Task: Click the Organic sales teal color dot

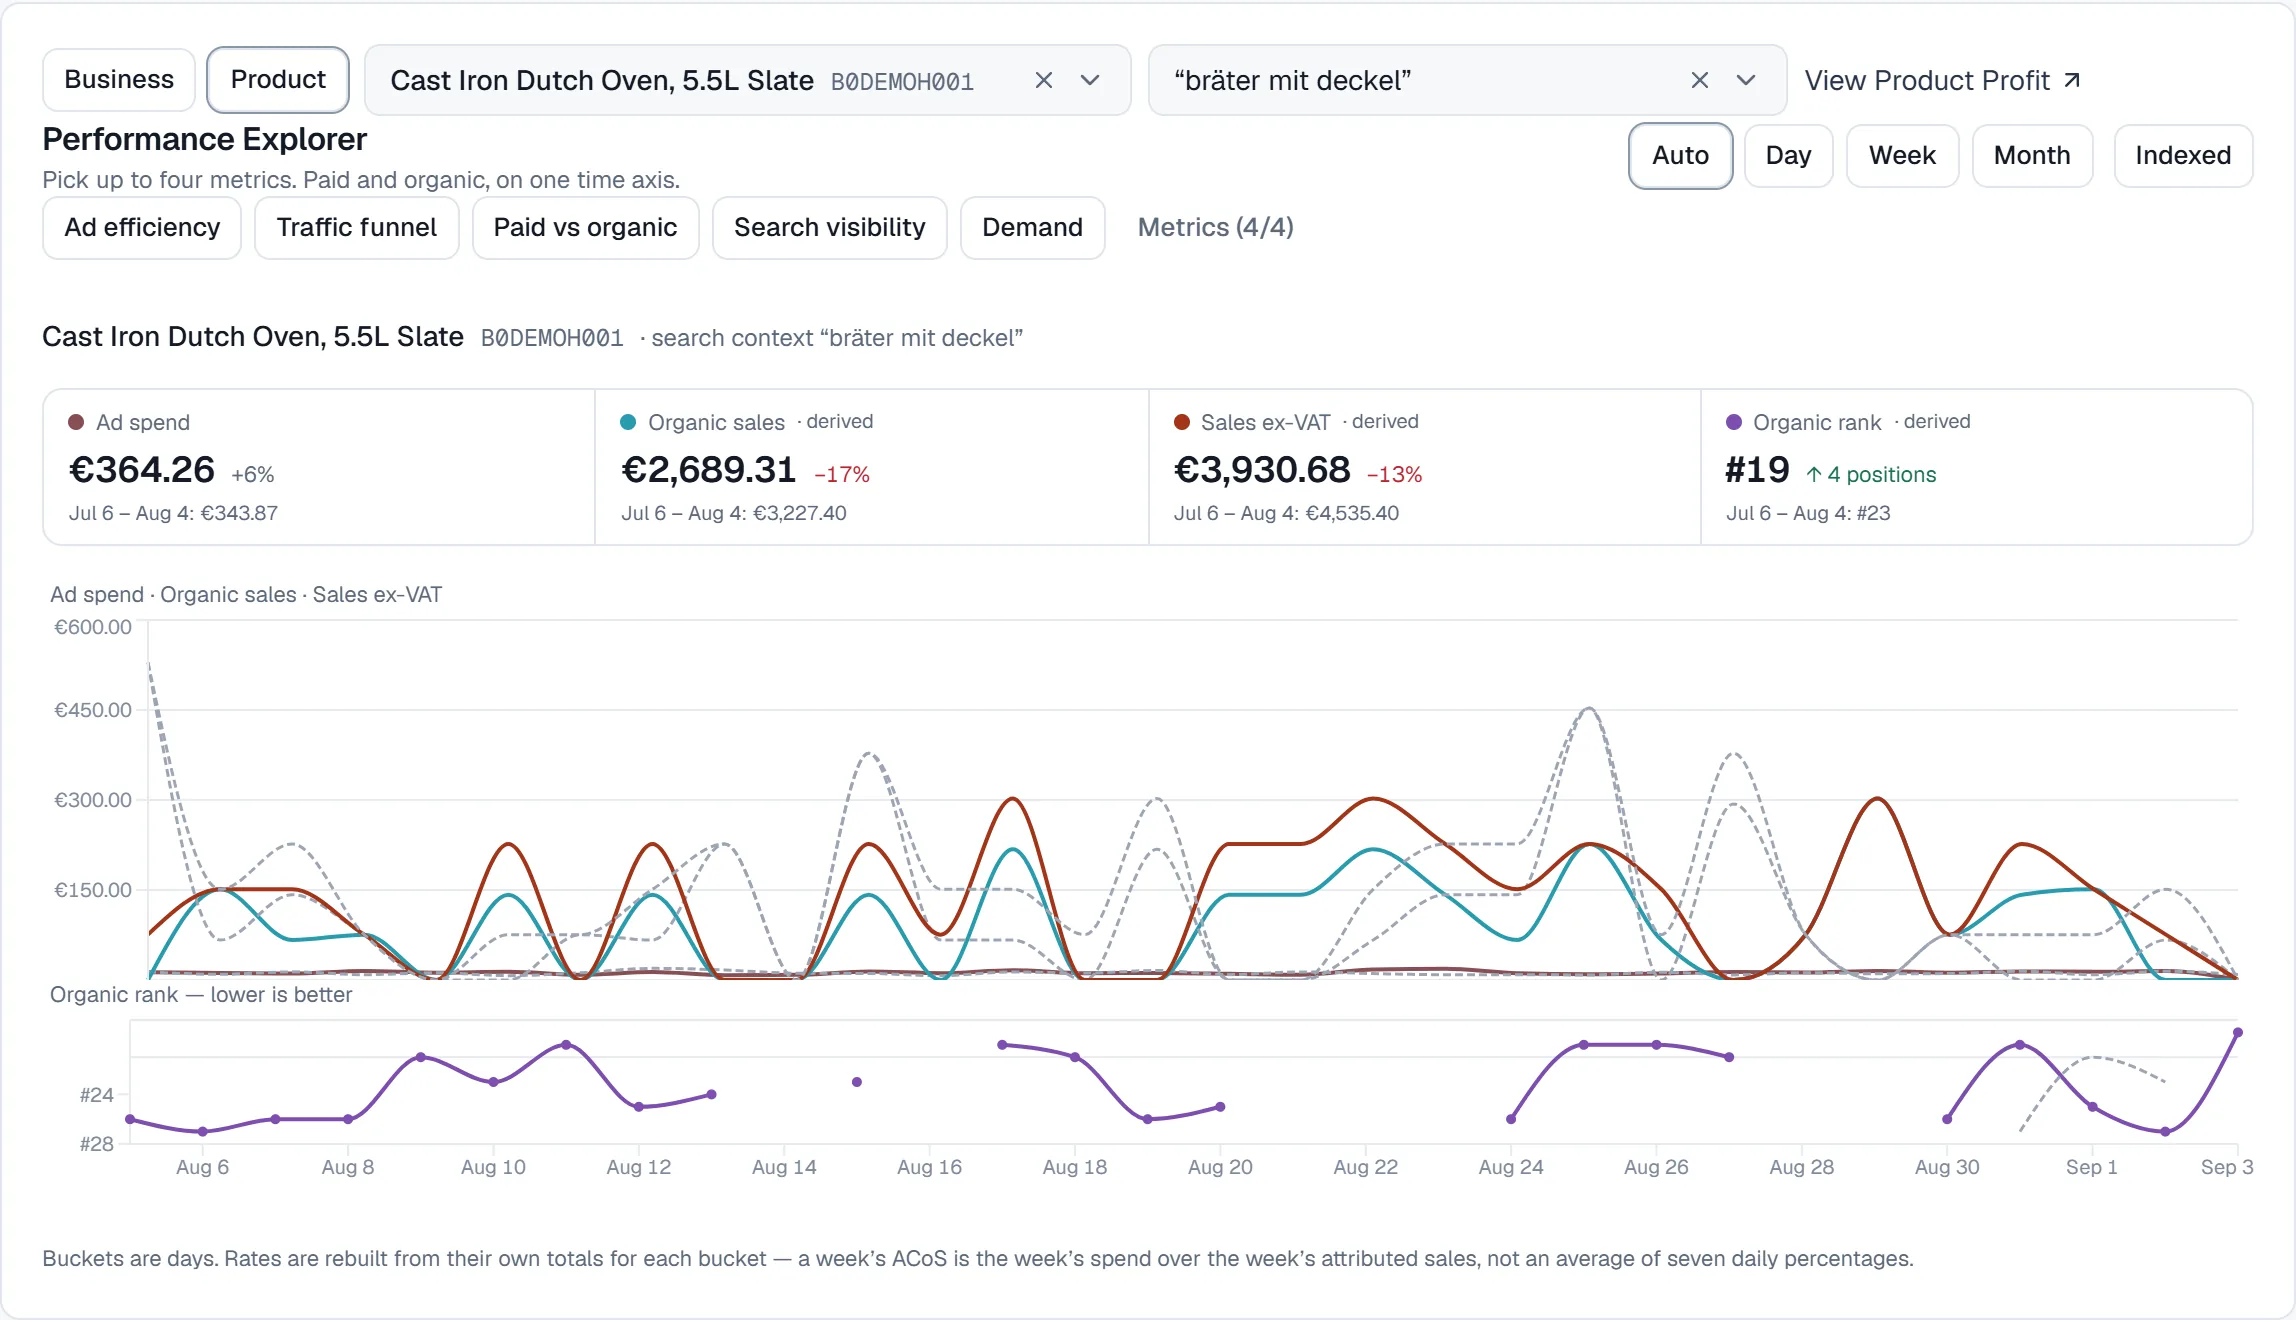Action: 628,422
